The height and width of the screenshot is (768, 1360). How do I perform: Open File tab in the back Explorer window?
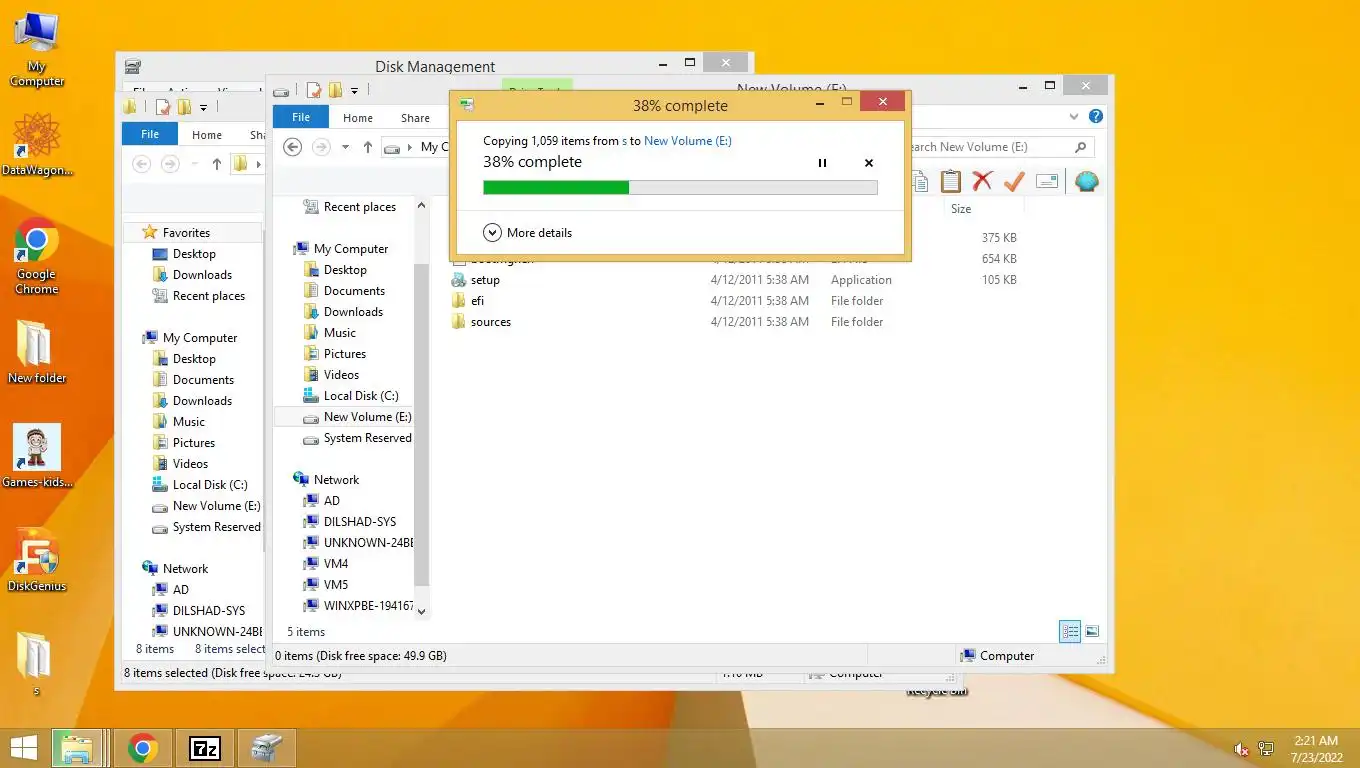[150, 134]
